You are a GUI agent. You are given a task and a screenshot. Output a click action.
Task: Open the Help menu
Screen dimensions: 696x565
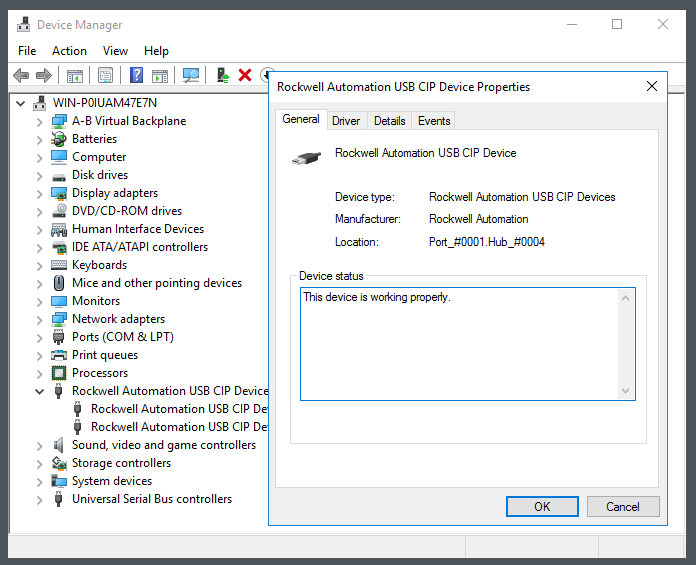point(156,51)
